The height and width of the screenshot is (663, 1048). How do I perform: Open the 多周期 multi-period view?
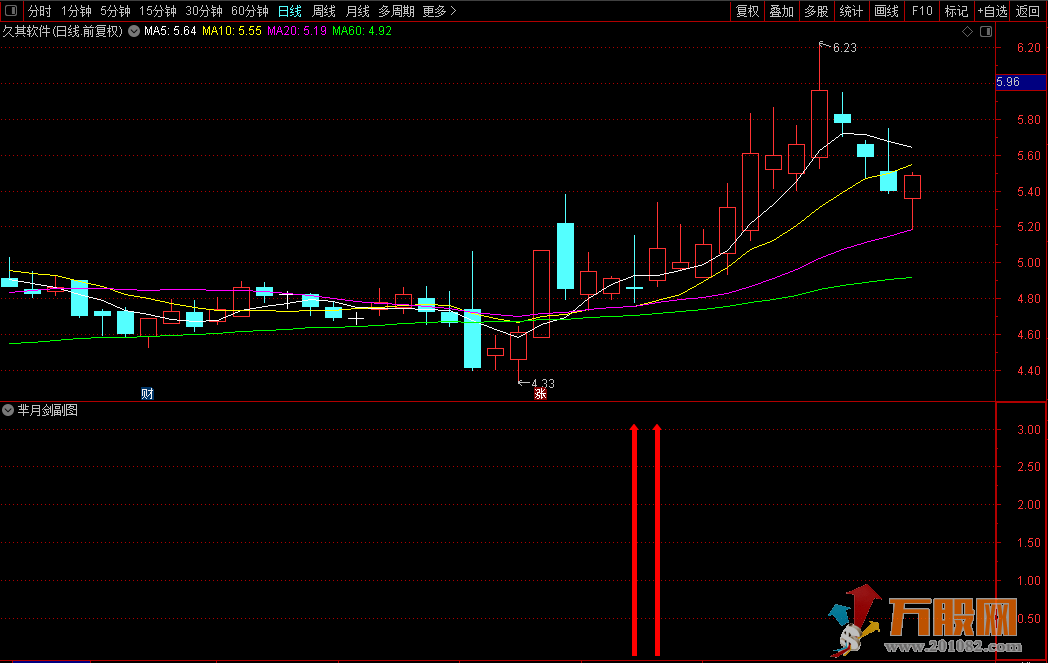click(396, 11)
